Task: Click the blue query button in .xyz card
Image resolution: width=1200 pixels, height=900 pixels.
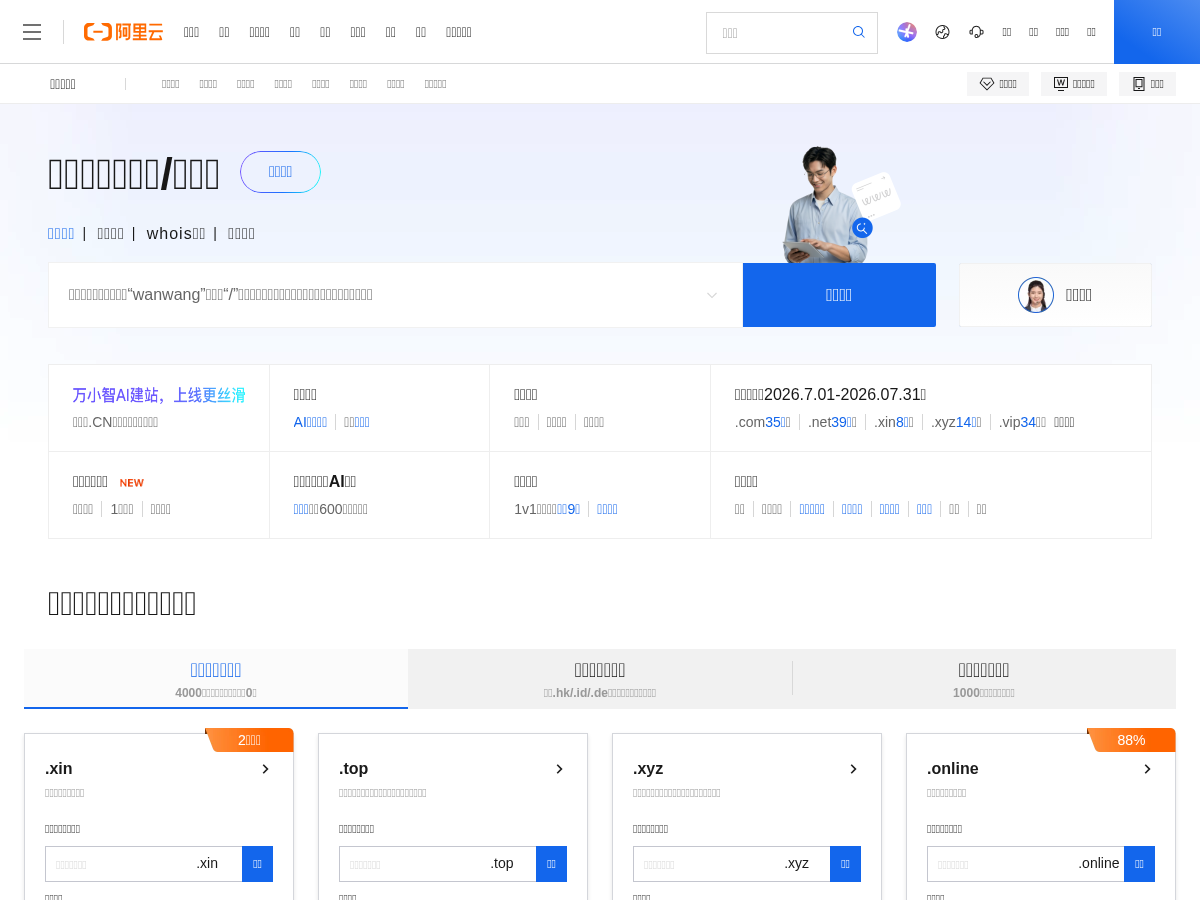Action: pos(845,864)
